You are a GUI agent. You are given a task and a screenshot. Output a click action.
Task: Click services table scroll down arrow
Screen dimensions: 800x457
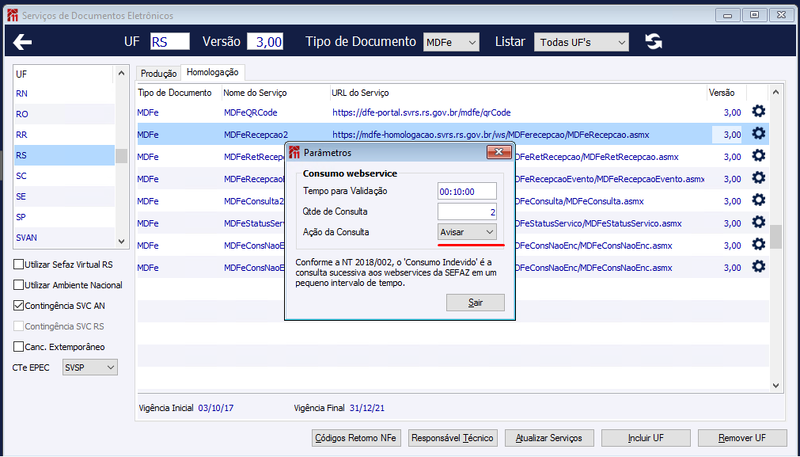pyautogui.click(x=776, y=386)
